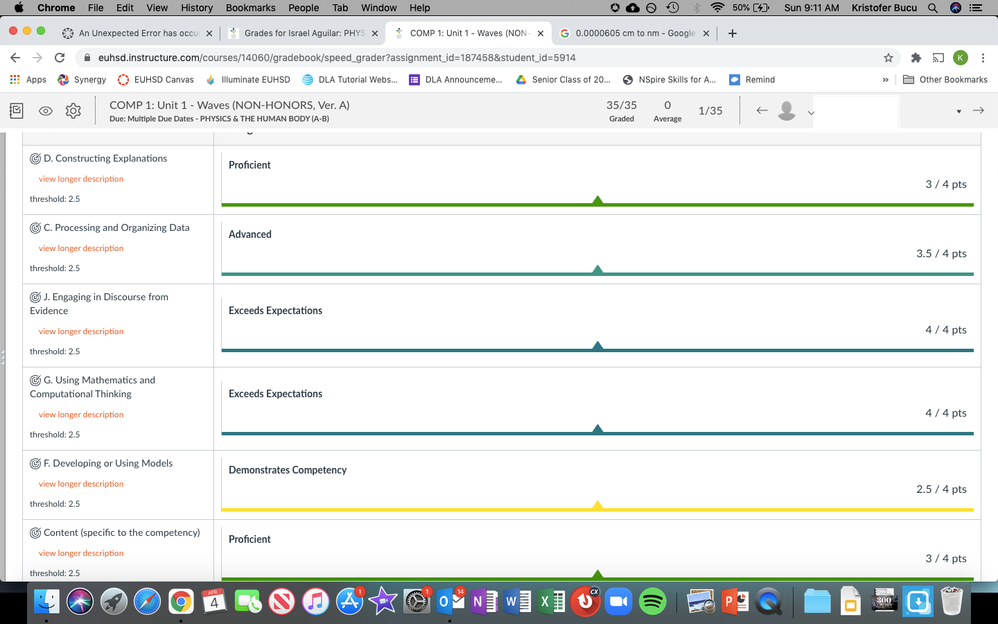Expand the hidden bookmarks overflow chevron
The width and height of the screenshot is (998, 624).
(885, 80)
